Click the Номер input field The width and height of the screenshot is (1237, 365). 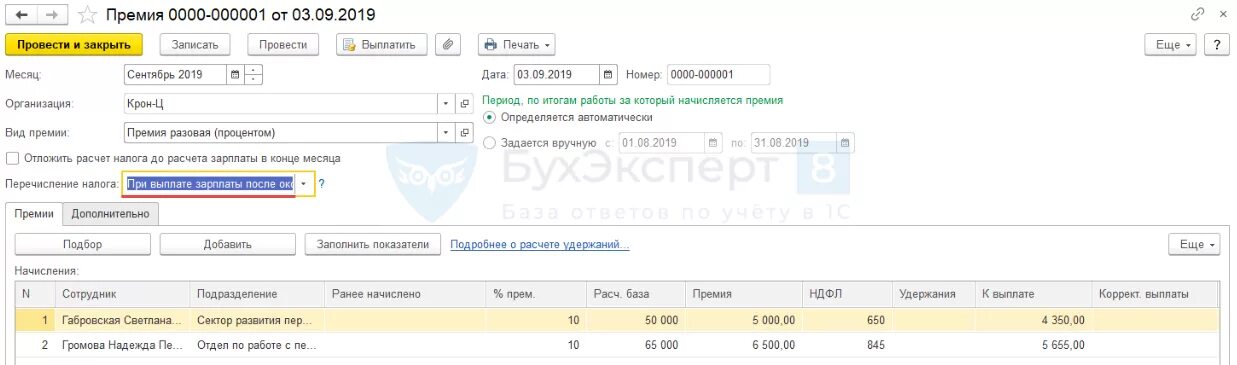pyautogui.click(x=718, y=74)
